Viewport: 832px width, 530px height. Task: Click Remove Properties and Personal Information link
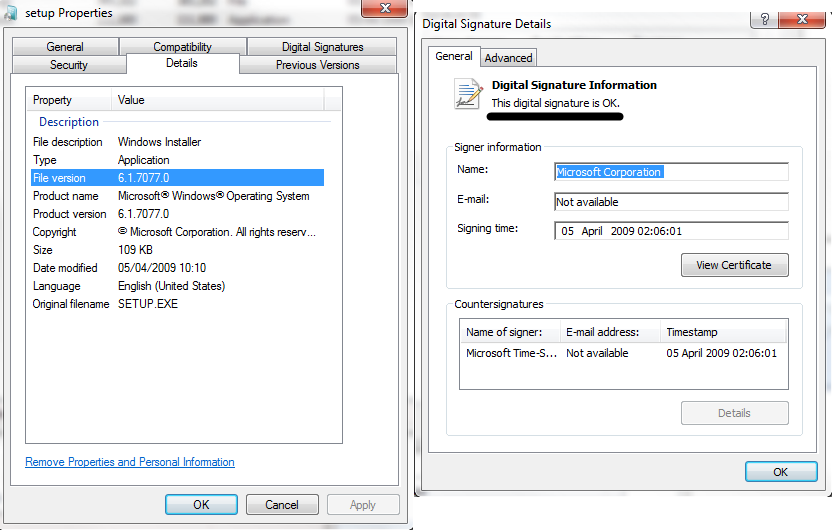click(130, 462)
